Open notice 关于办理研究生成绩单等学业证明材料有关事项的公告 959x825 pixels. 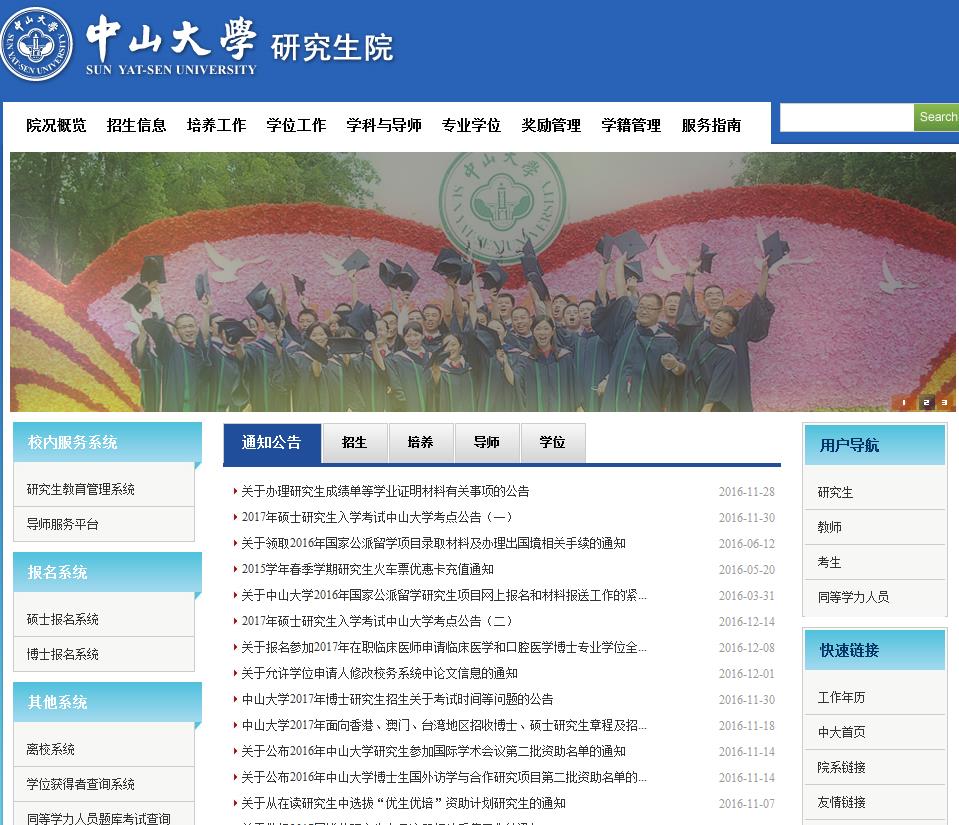tap(385, 491)
